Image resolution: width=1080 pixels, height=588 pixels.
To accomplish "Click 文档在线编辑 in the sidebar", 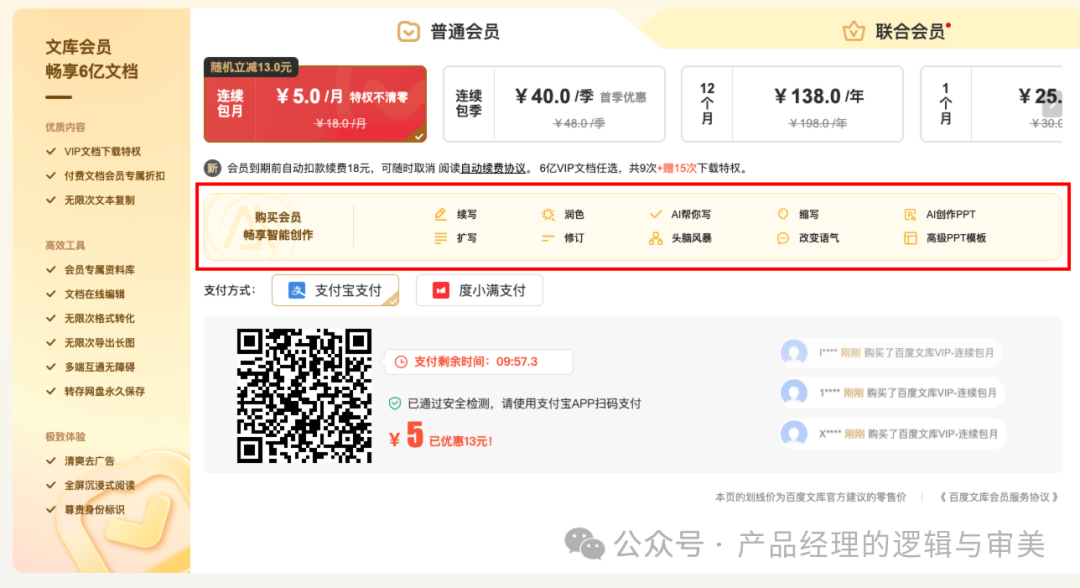I will (94, 294).
